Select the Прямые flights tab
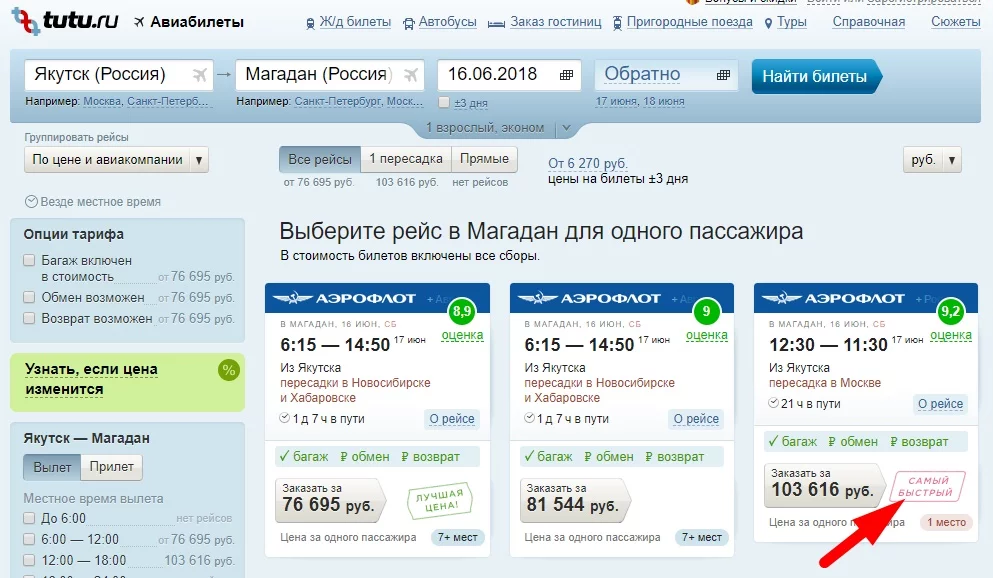 click(484, 160)
